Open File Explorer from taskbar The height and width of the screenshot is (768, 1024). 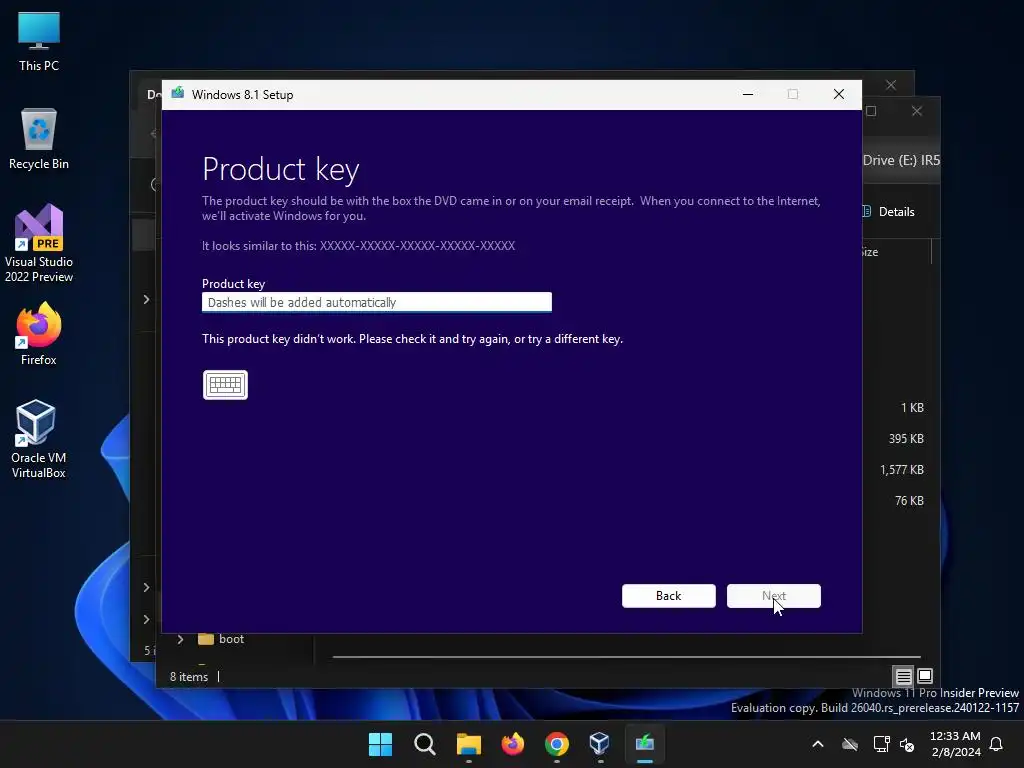[468, 744]
